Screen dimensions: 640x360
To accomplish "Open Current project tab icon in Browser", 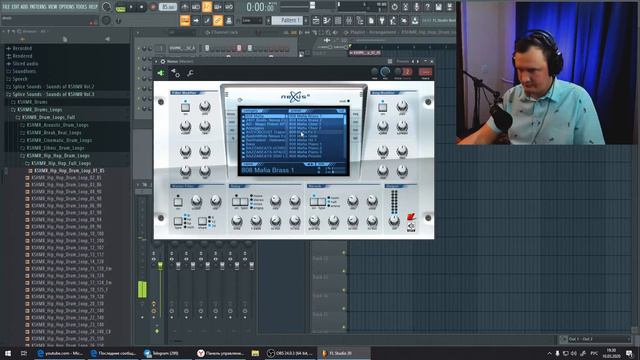I will (65, 39).
